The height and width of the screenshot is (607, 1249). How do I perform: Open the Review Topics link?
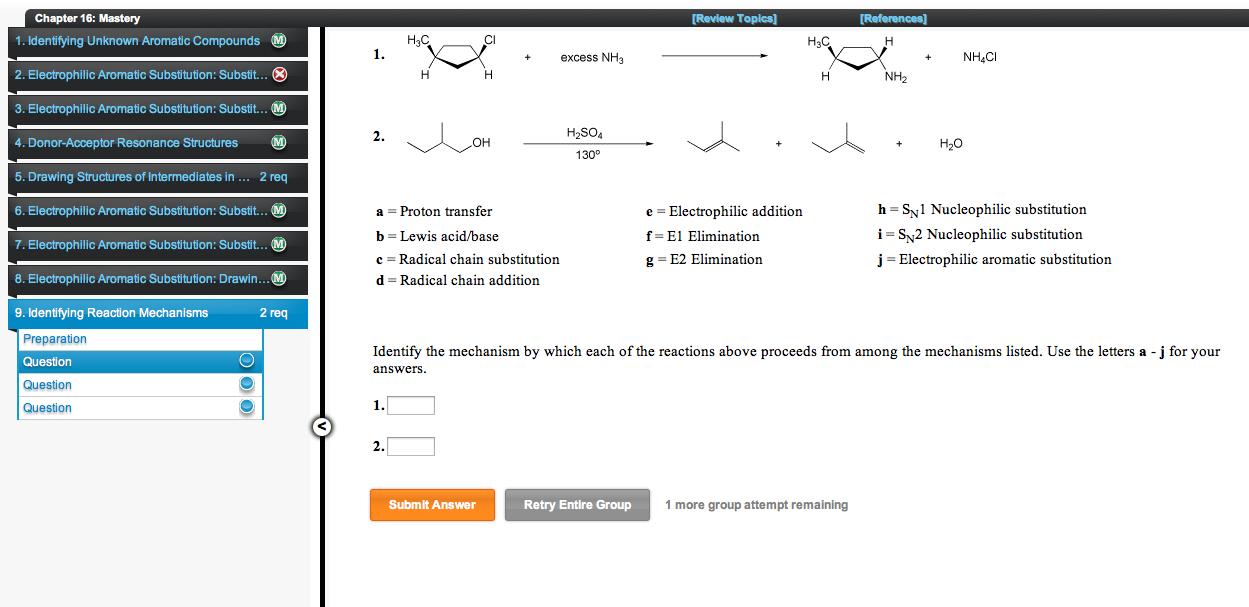pyautogui.click(x=733, y=17)
